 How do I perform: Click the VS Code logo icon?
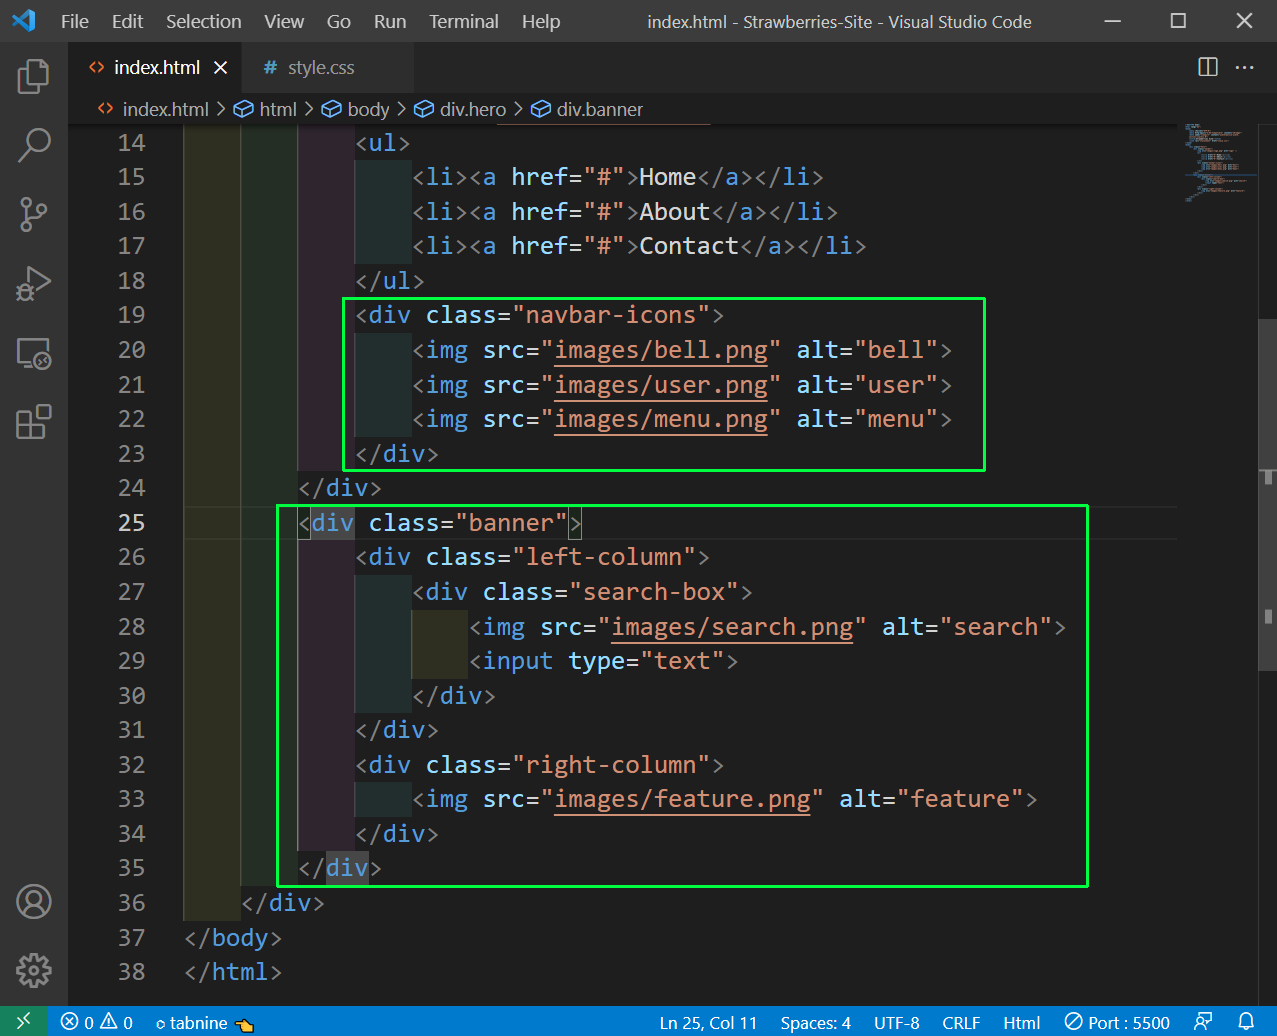tap(24, 20)
